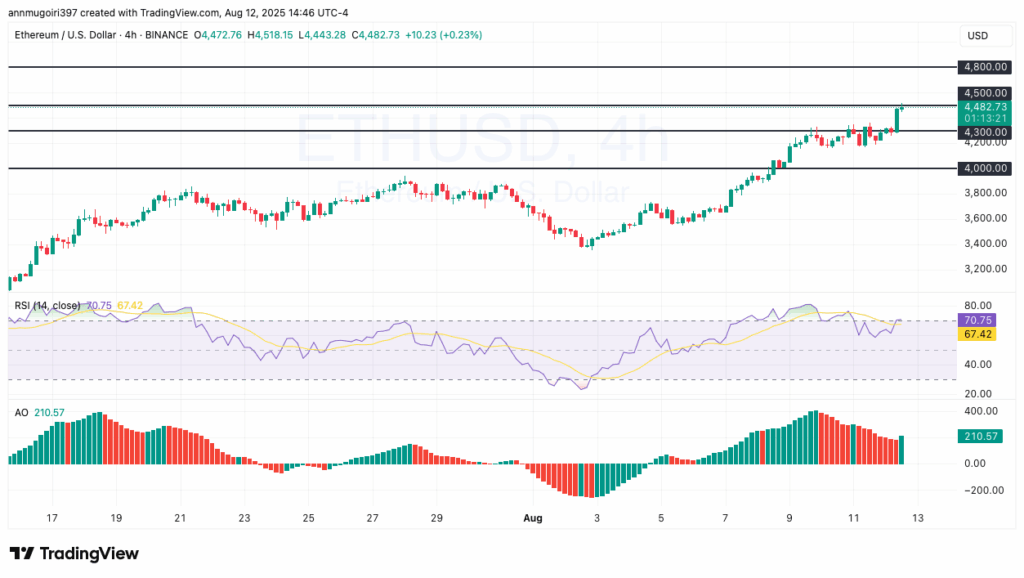This screenshot has height=578, width=1024.
Task: Click the RSI (14, close) indicator label
Action: [48, 306]
